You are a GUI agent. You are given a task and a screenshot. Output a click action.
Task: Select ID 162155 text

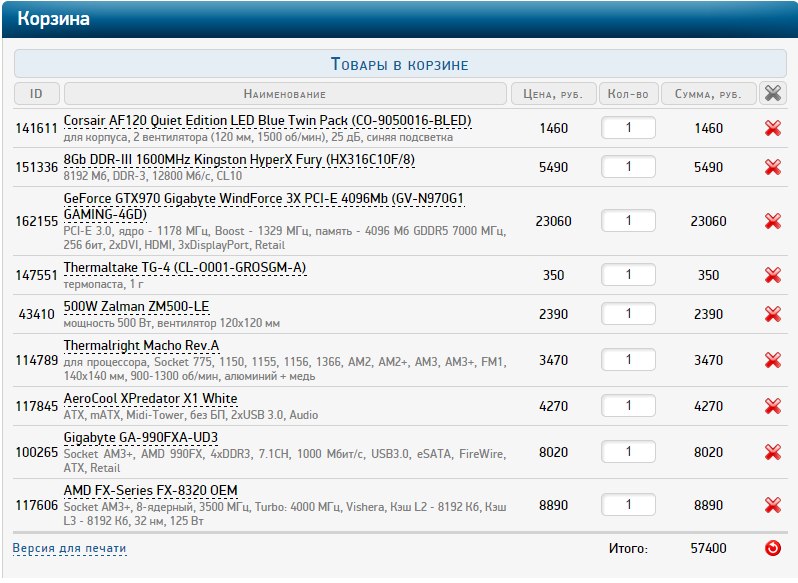pos(36,221)
